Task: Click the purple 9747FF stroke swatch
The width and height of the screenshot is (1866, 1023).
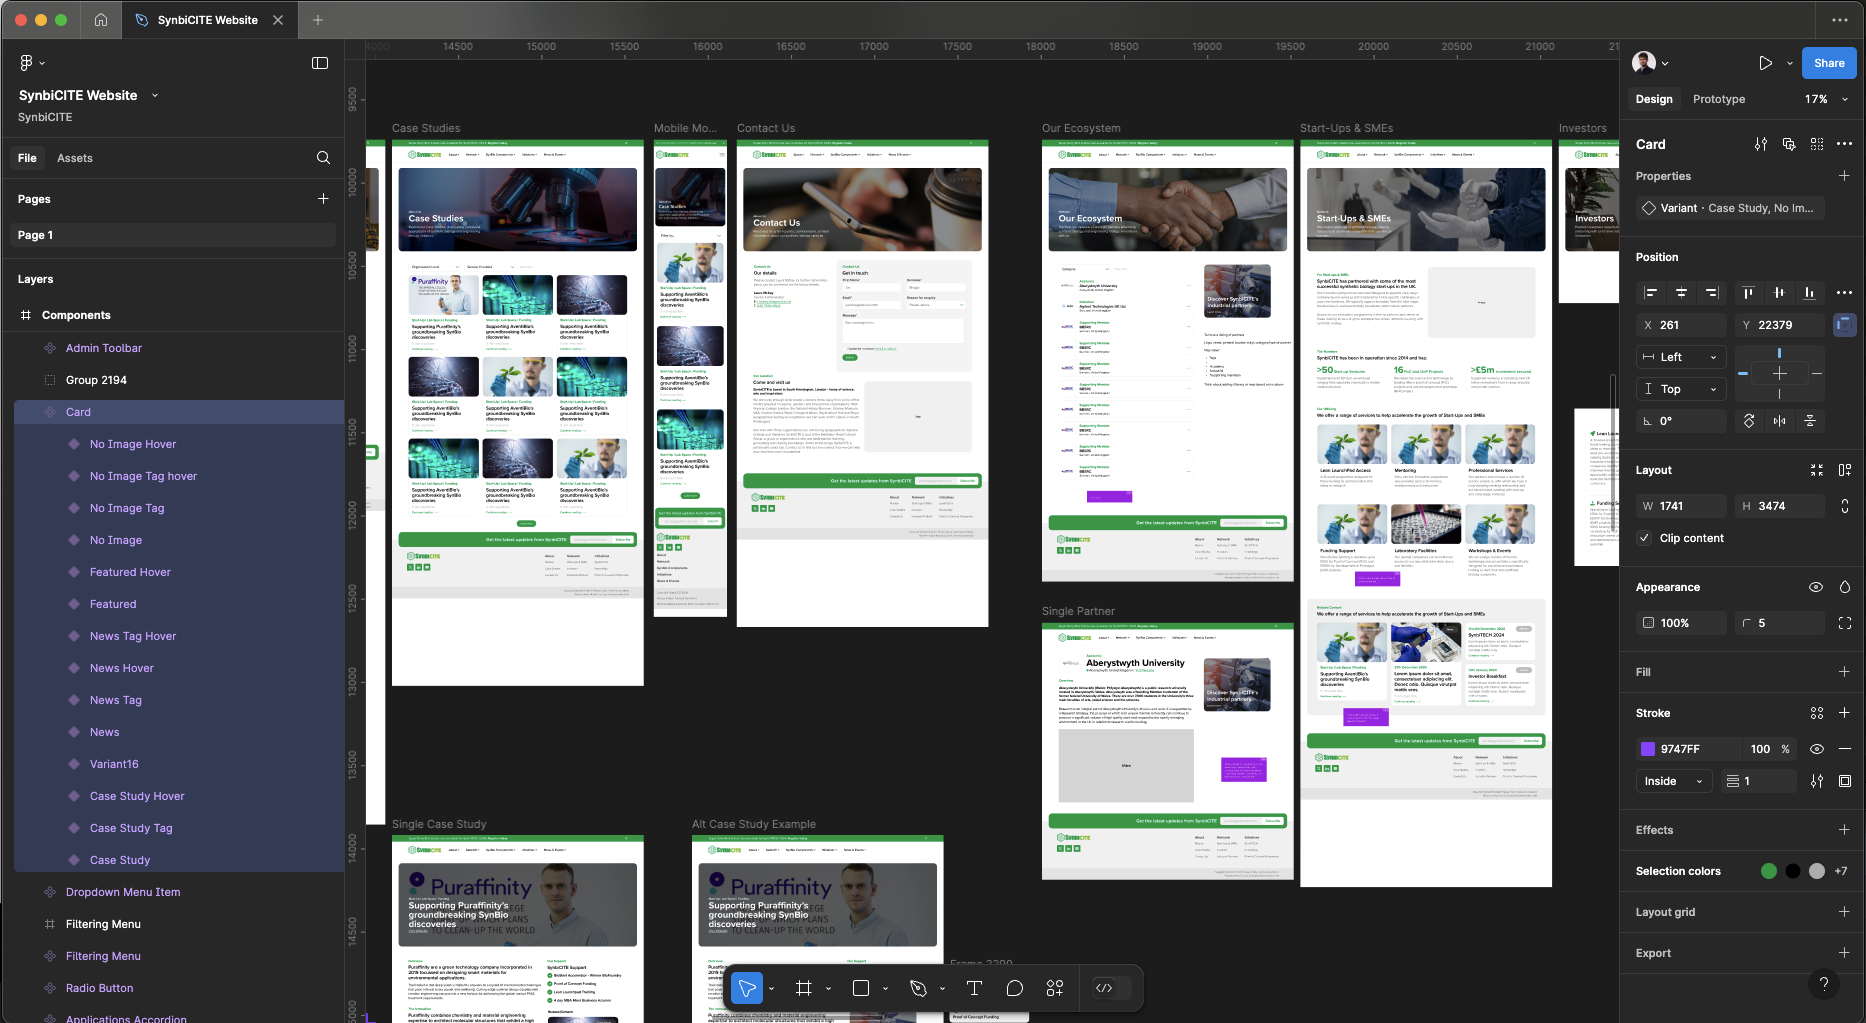Action: tap(1648, 749)
